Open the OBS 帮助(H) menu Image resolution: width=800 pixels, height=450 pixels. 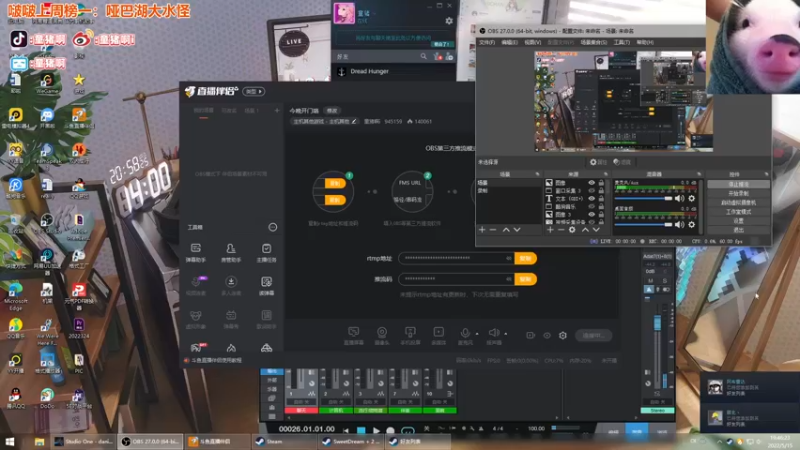pyautogui.click(x=645, y=42)
